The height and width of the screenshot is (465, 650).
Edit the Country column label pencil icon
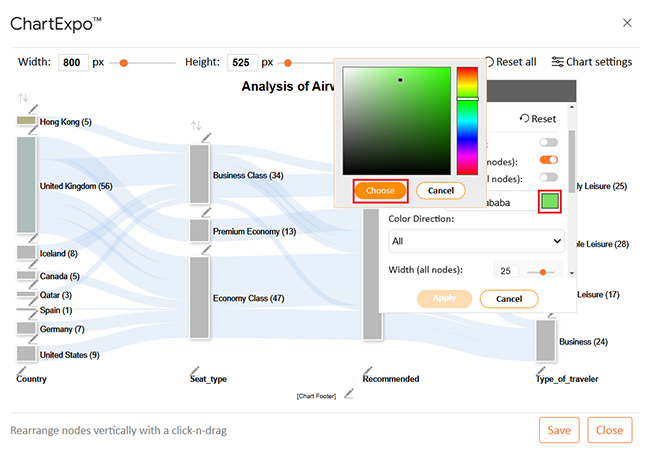pyautogui.click(x=21, y=370)
